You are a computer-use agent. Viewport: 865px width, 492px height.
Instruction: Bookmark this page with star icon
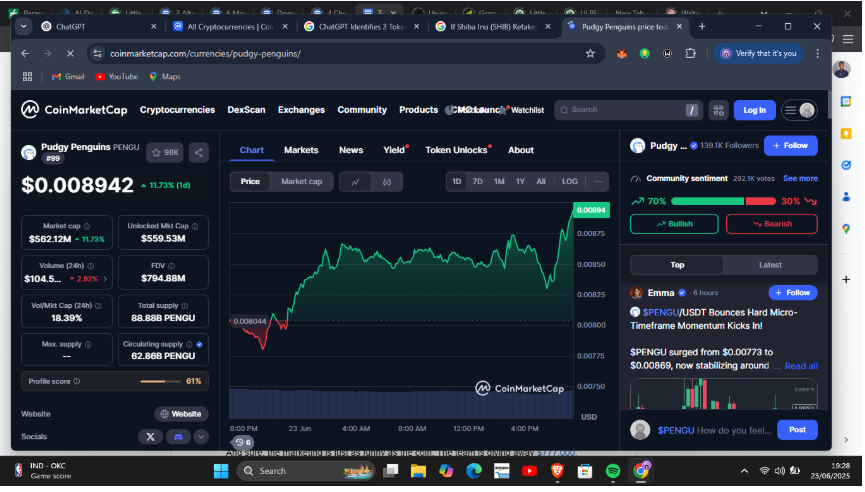click(590, 54)
